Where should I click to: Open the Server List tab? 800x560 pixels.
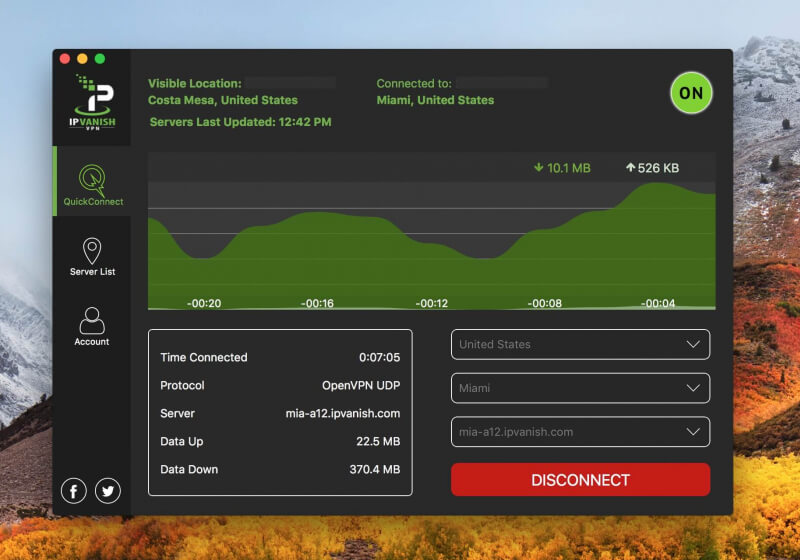92,257
